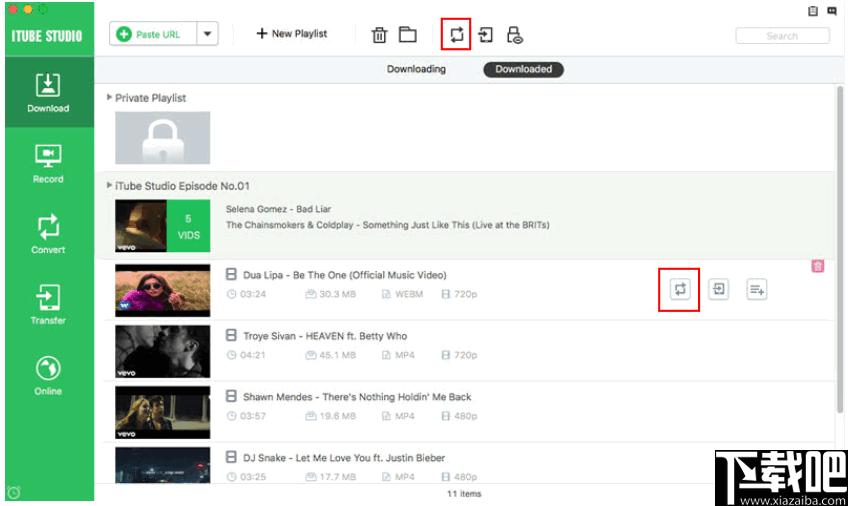Open the Online section in sidebar

(48, 375)
